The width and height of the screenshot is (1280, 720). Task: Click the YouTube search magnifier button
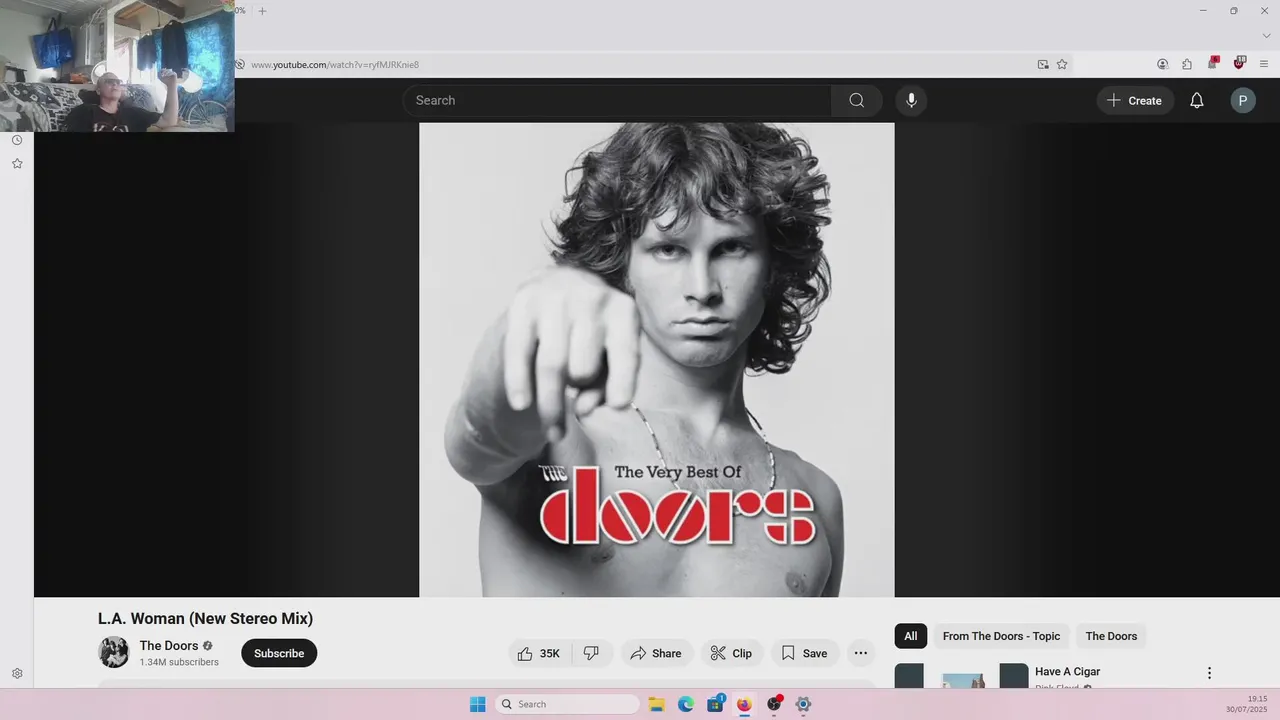point(856,100)
